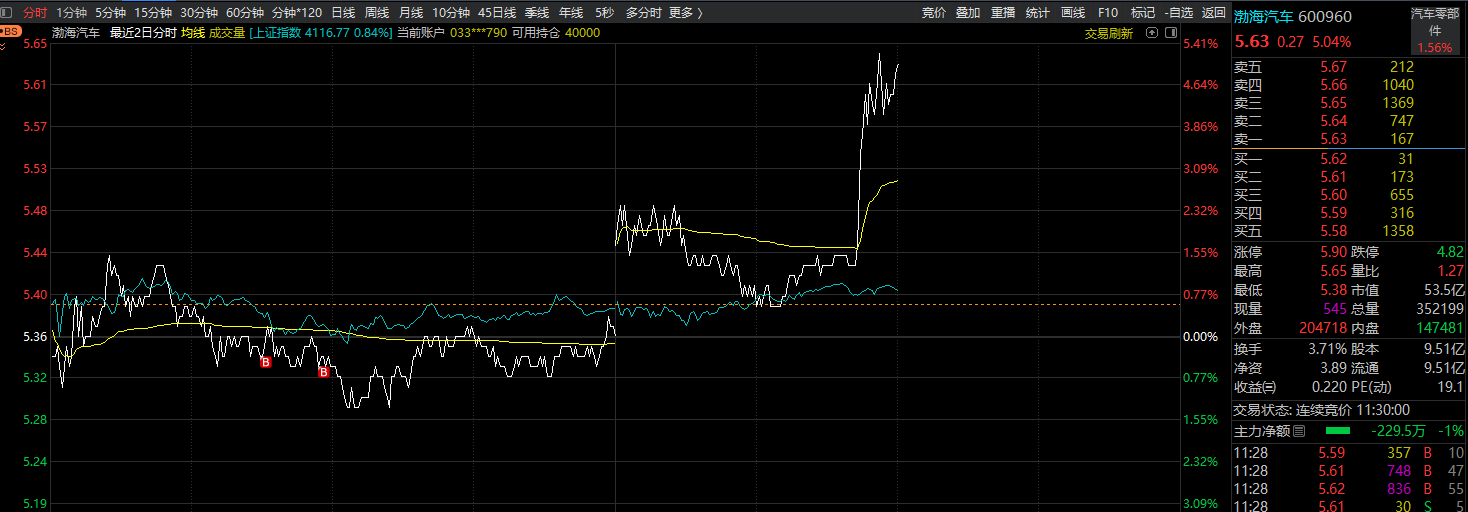Switch to 60分钟 chart
The height and width of the screenshot is (512, 1468).
pyautogui.click(x=245, y=13)
